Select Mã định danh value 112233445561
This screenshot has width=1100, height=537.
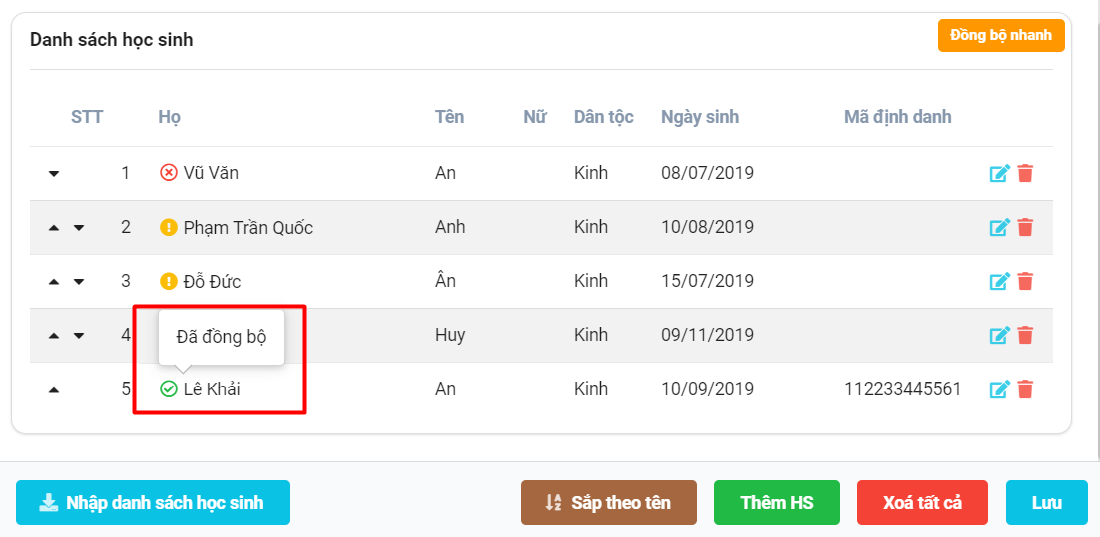902,389
